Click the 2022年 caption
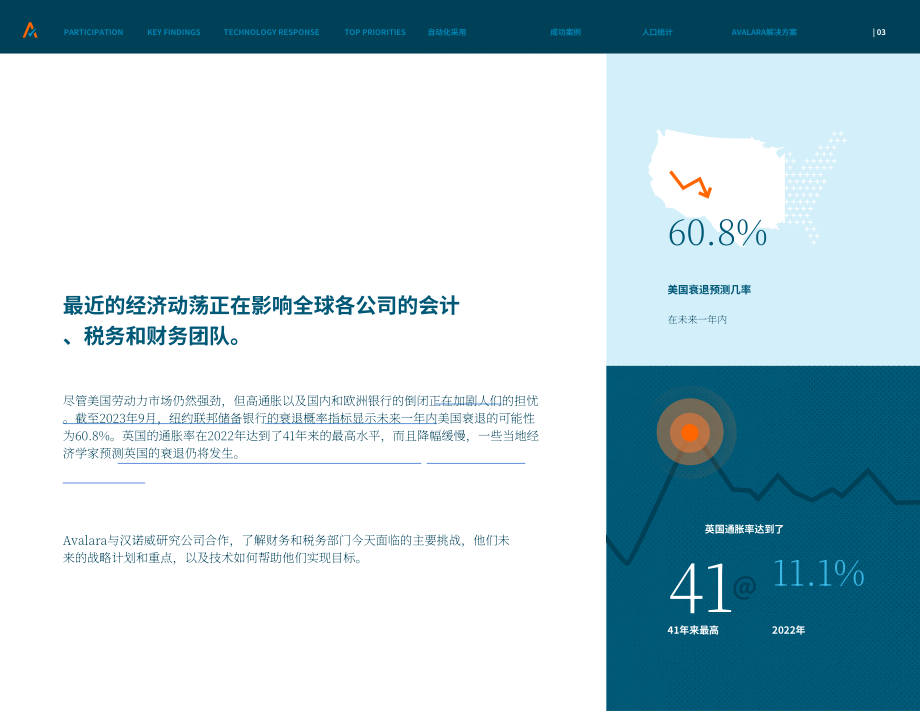Viewport: 920px width, 711px height. click(x=788, y=631)
